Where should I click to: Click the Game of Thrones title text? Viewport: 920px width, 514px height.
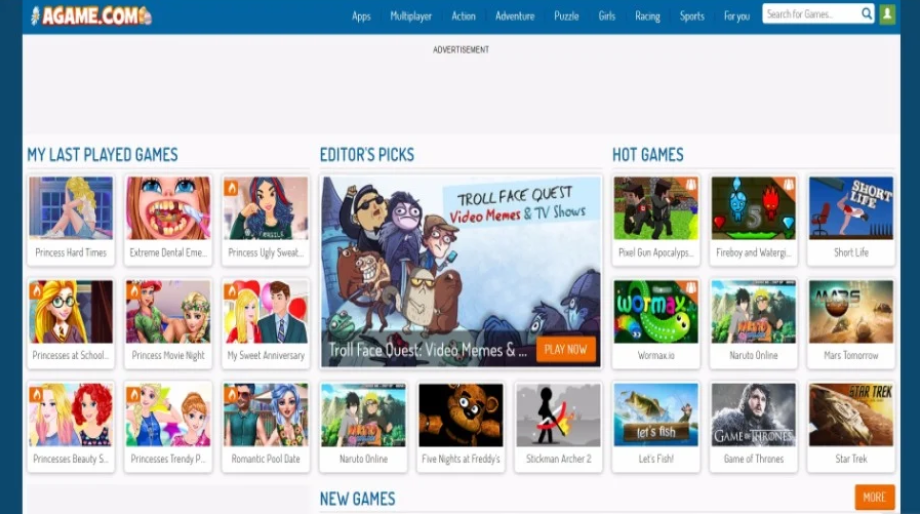753,459
